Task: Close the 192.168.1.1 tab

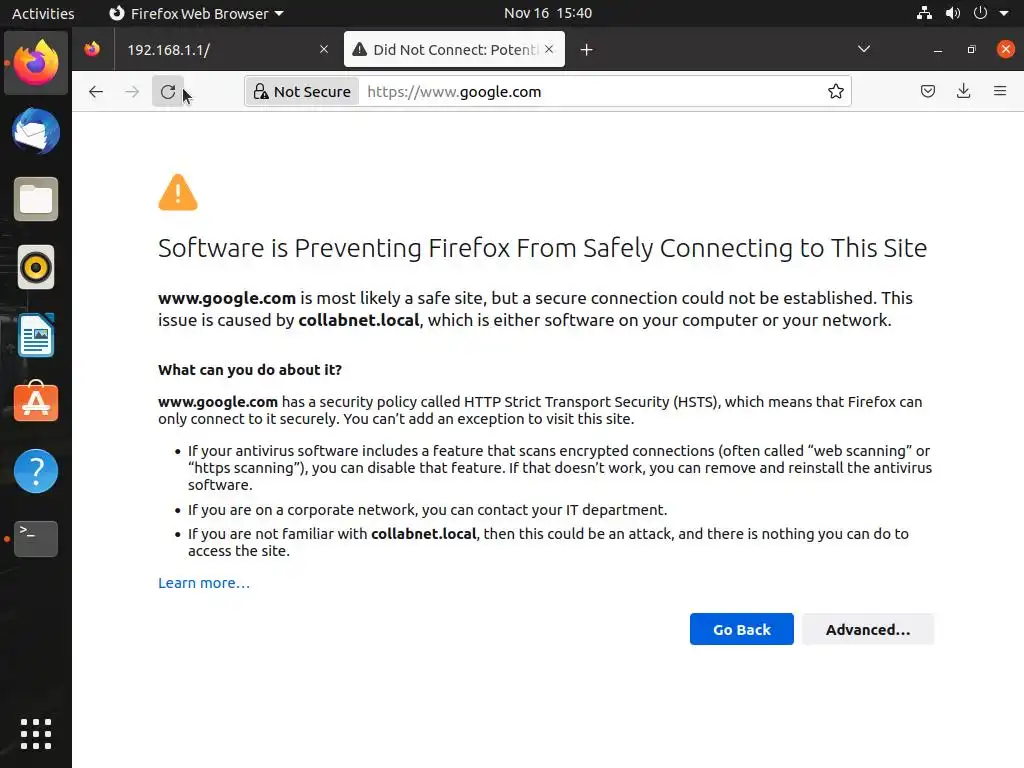Action: point(324,50)
